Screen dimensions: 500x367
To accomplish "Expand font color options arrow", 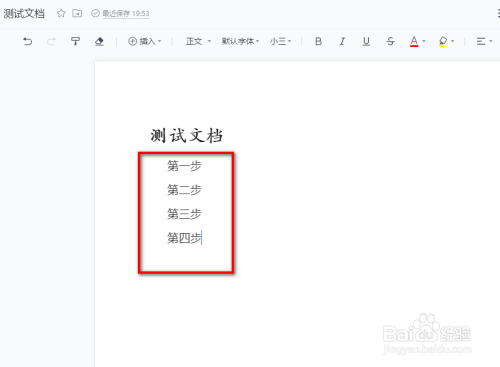I will (x=424, y=41).
